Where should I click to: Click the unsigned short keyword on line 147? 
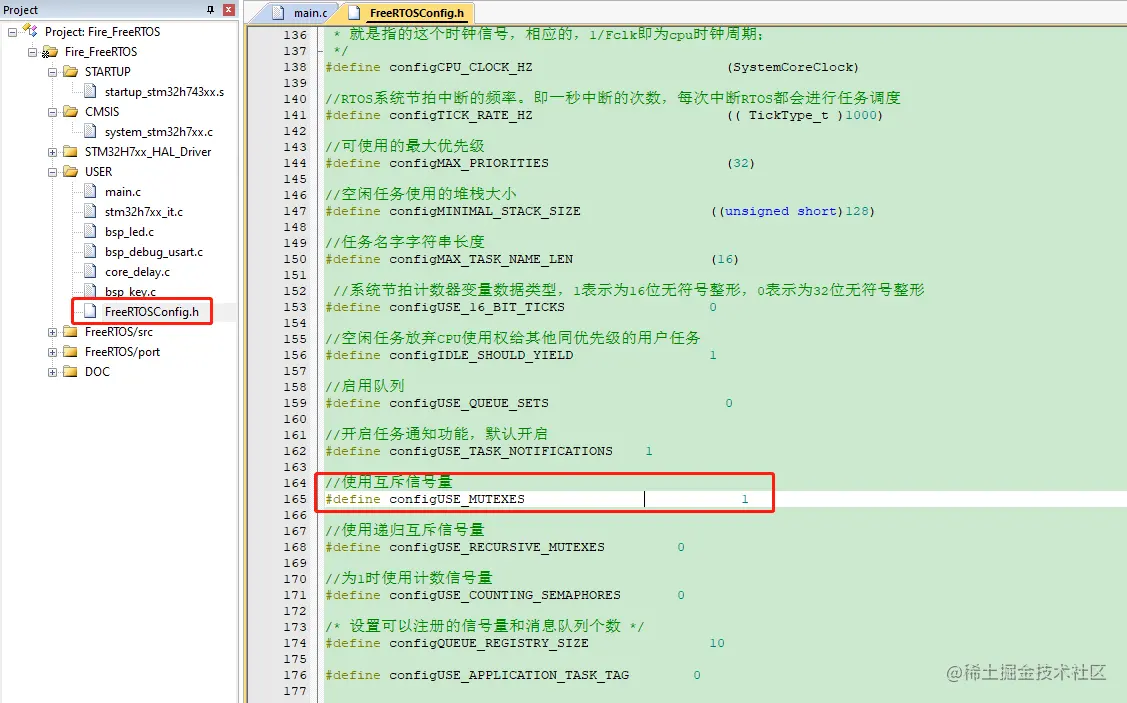click(x=781, y=211)
